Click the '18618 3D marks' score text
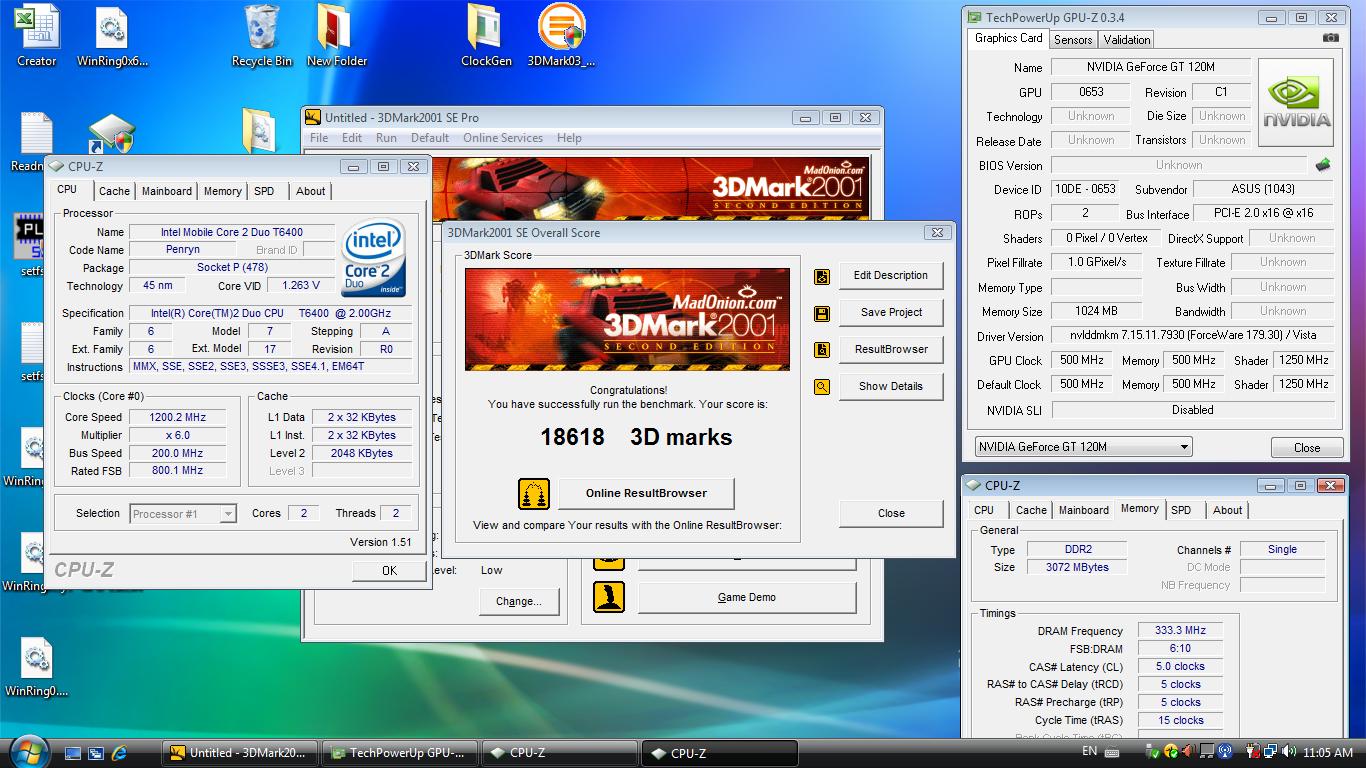The height and width of the screenshot is (768, 1366). [636, 437]
